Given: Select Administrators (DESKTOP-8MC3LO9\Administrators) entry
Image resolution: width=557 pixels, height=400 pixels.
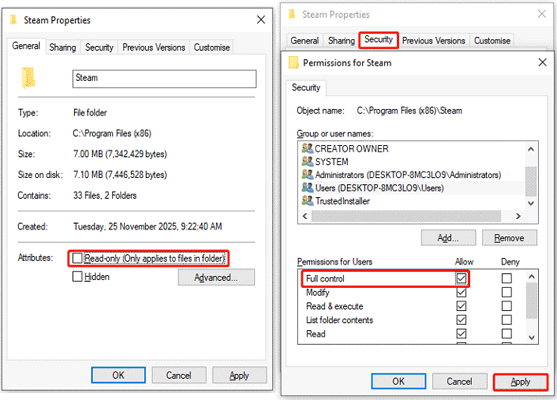Looking at the screenshot, I should coord(412,174).
